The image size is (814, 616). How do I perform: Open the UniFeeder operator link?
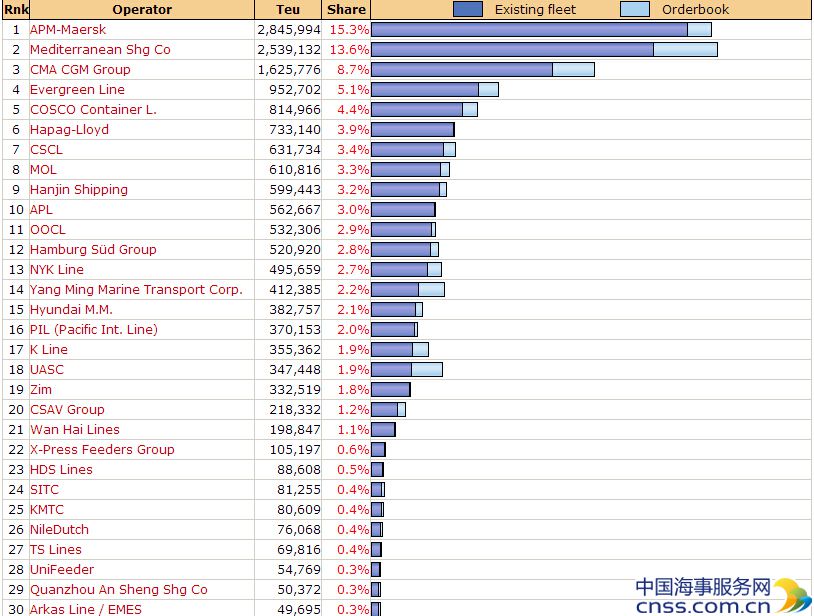coord(62,570)
